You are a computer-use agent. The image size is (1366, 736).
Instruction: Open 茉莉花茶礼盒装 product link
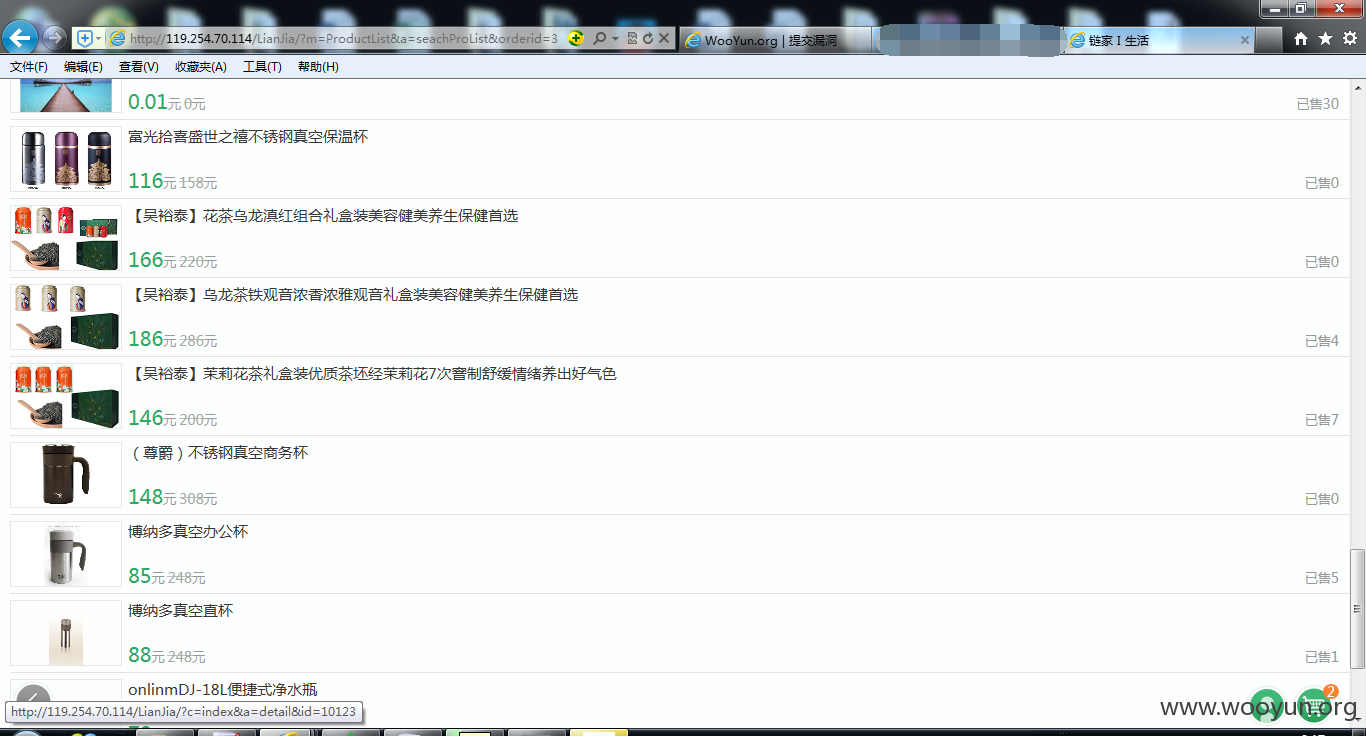(x=372, y=373)
